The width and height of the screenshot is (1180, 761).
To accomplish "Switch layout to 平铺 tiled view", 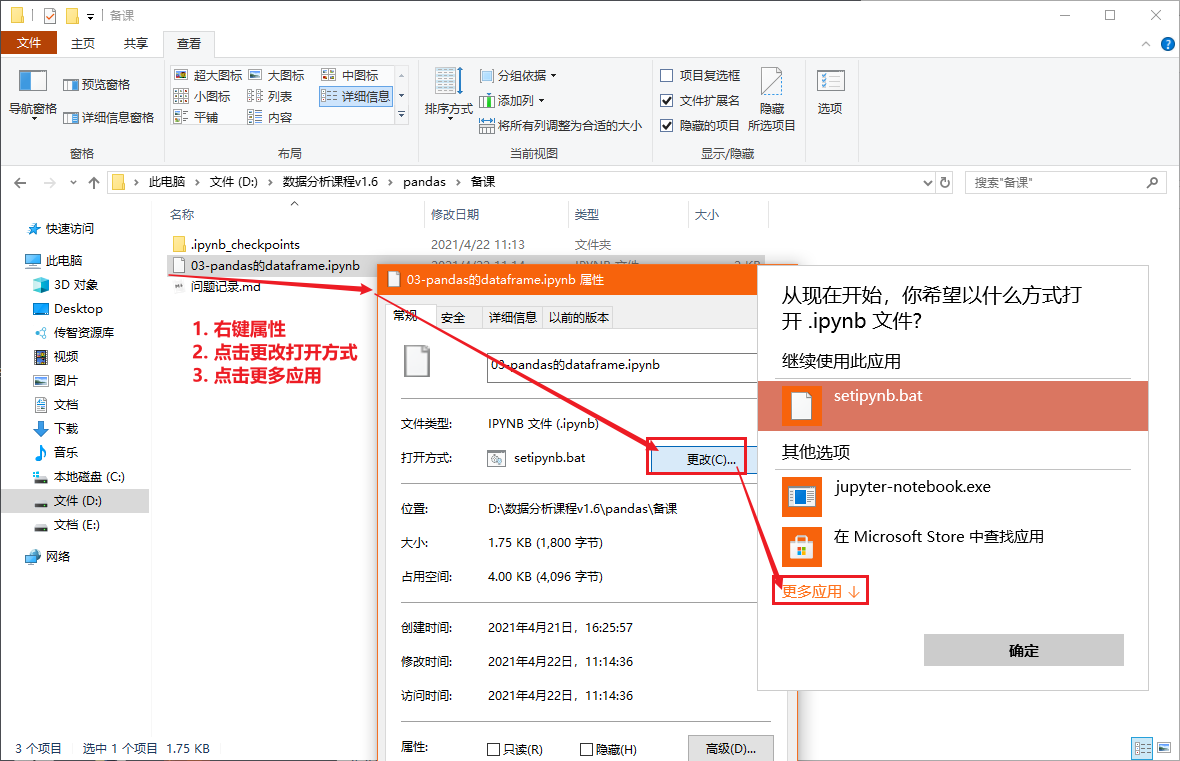I will [x=207, y=115].
